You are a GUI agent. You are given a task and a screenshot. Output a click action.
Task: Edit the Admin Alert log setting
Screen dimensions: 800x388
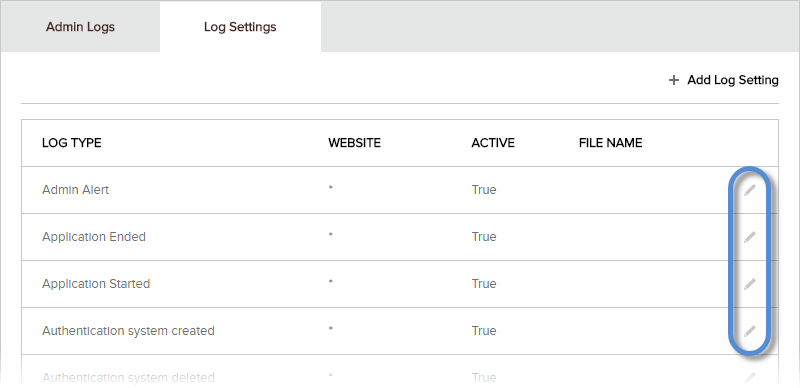749,190
